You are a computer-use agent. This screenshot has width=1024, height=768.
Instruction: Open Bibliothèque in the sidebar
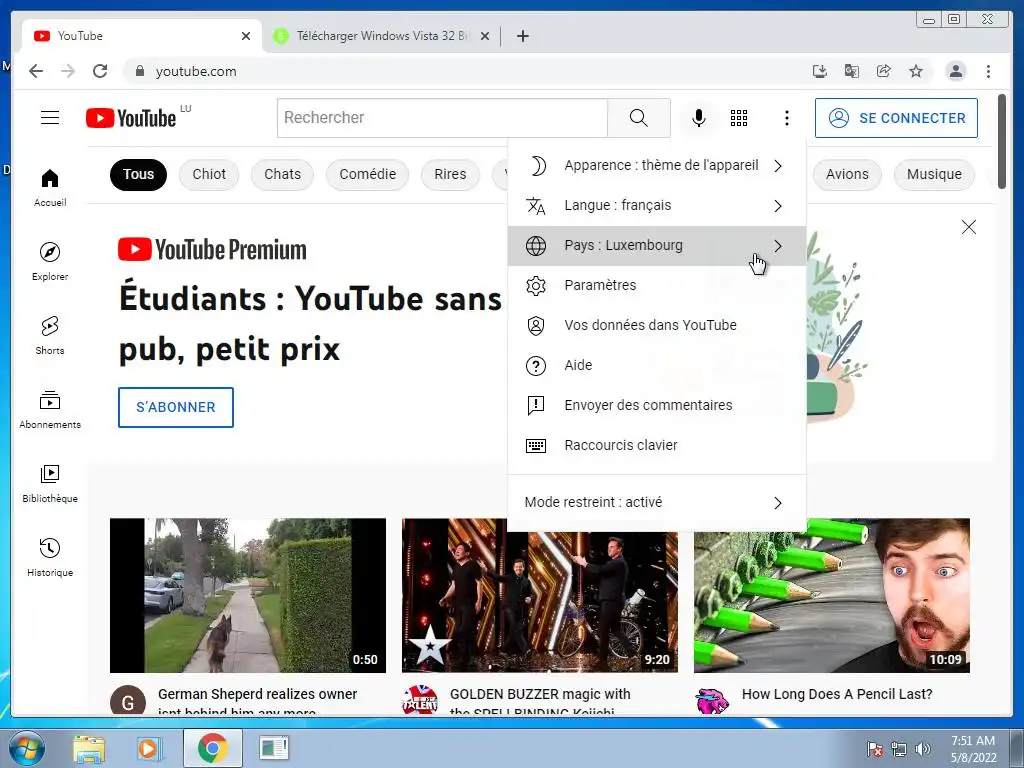coord(50,483)
